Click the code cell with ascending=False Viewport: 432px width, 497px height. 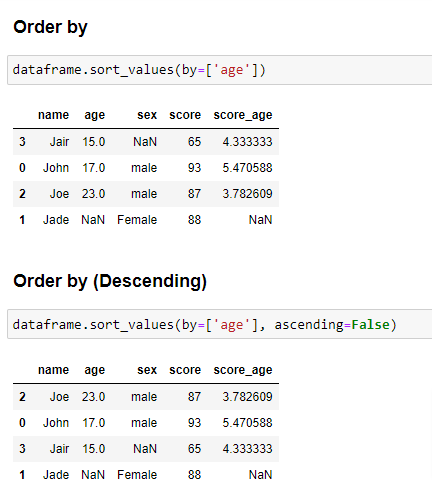tap(220, 325)
